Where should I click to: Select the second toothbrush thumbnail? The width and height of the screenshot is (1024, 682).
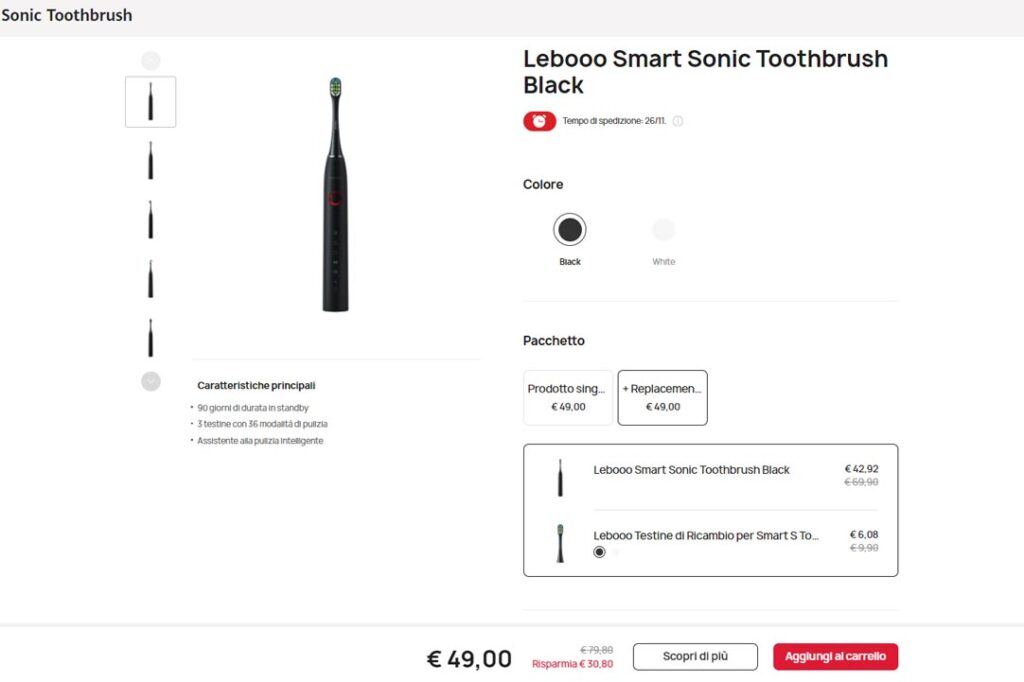click(x=151, y=160)
